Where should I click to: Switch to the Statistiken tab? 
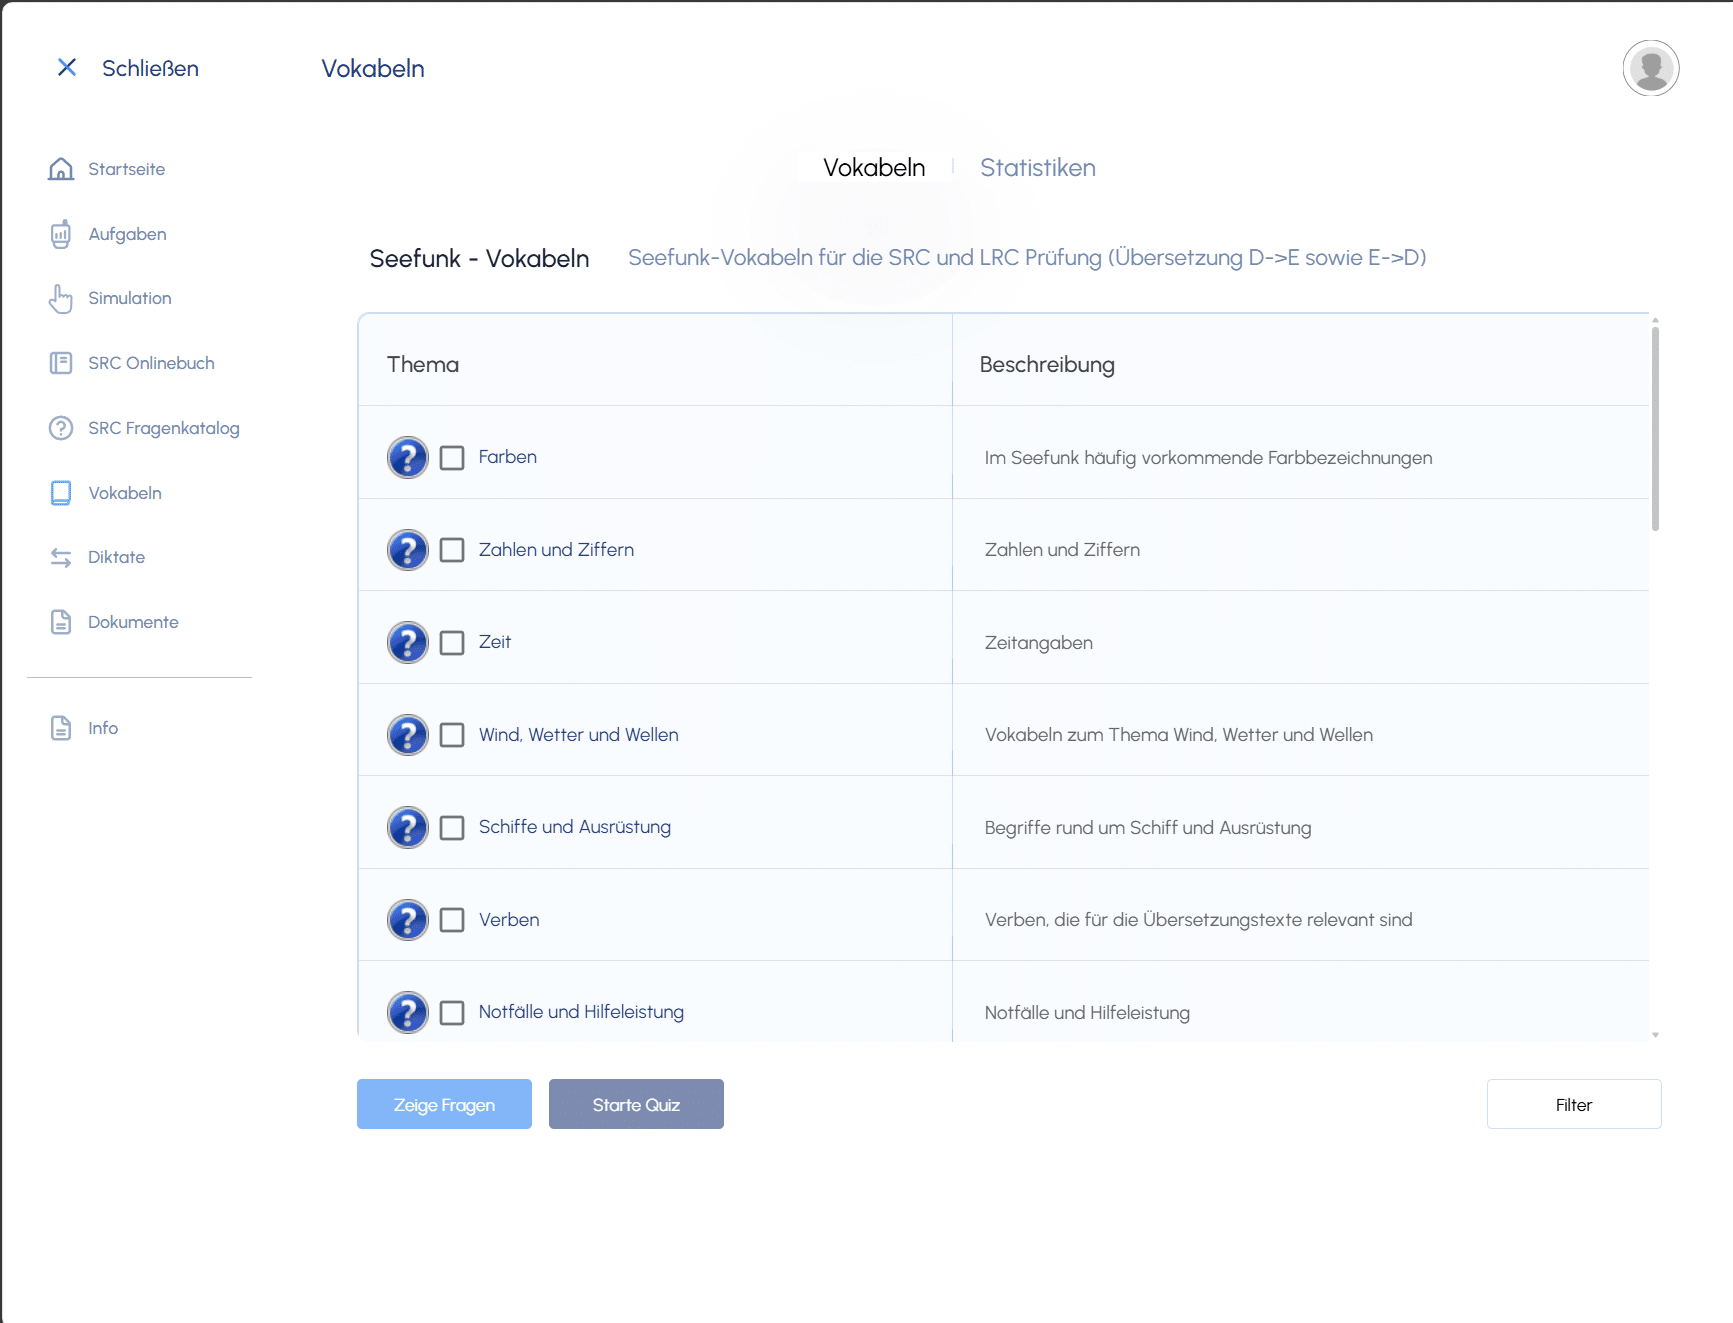point(1037,168)
